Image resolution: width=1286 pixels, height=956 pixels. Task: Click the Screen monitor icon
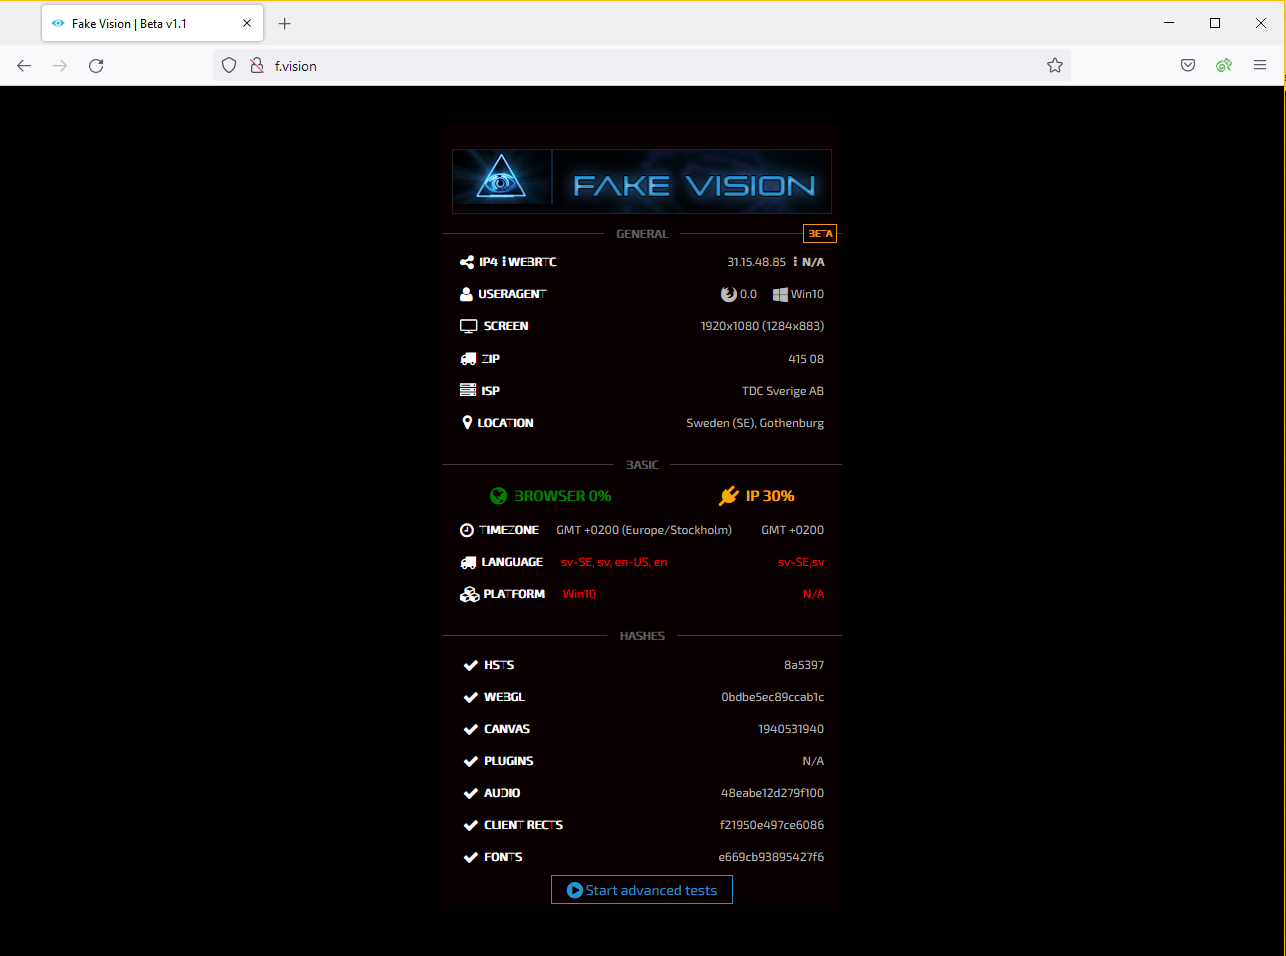pos(468,326)
